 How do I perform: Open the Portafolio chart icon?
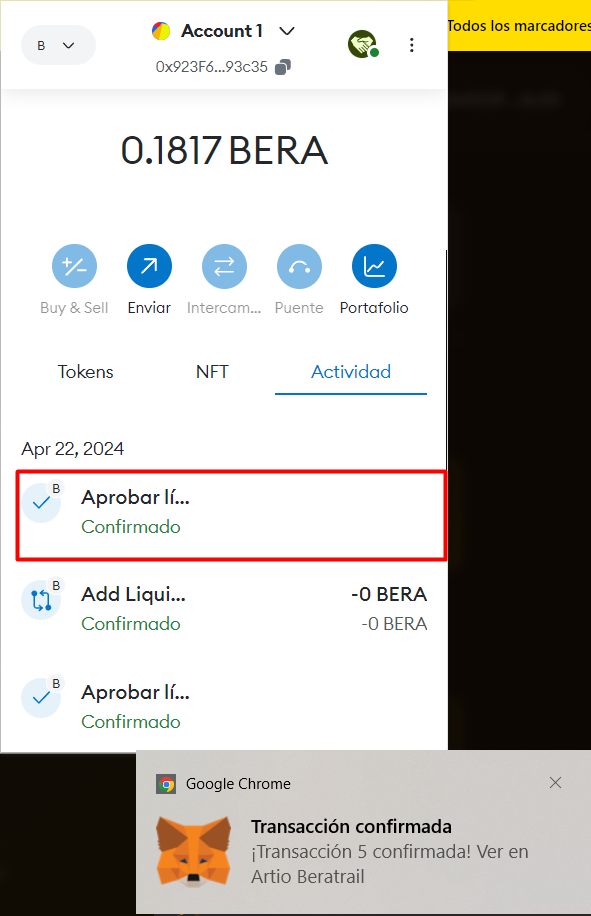(x=374, y=266)
